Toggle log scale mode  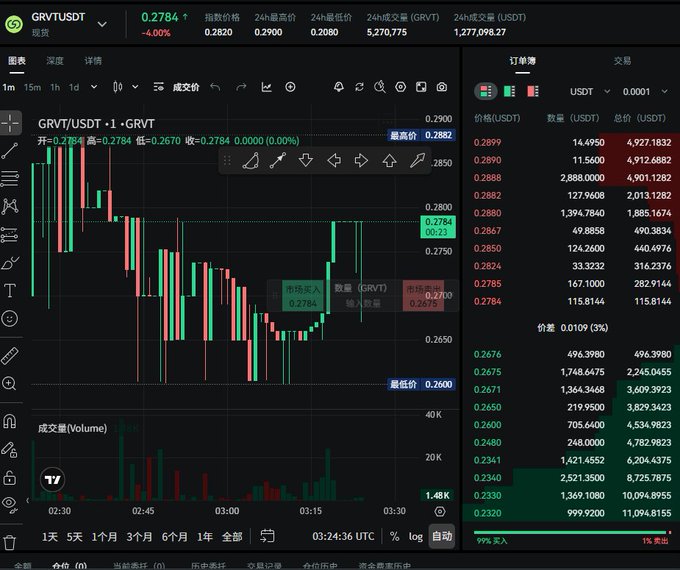415,537
